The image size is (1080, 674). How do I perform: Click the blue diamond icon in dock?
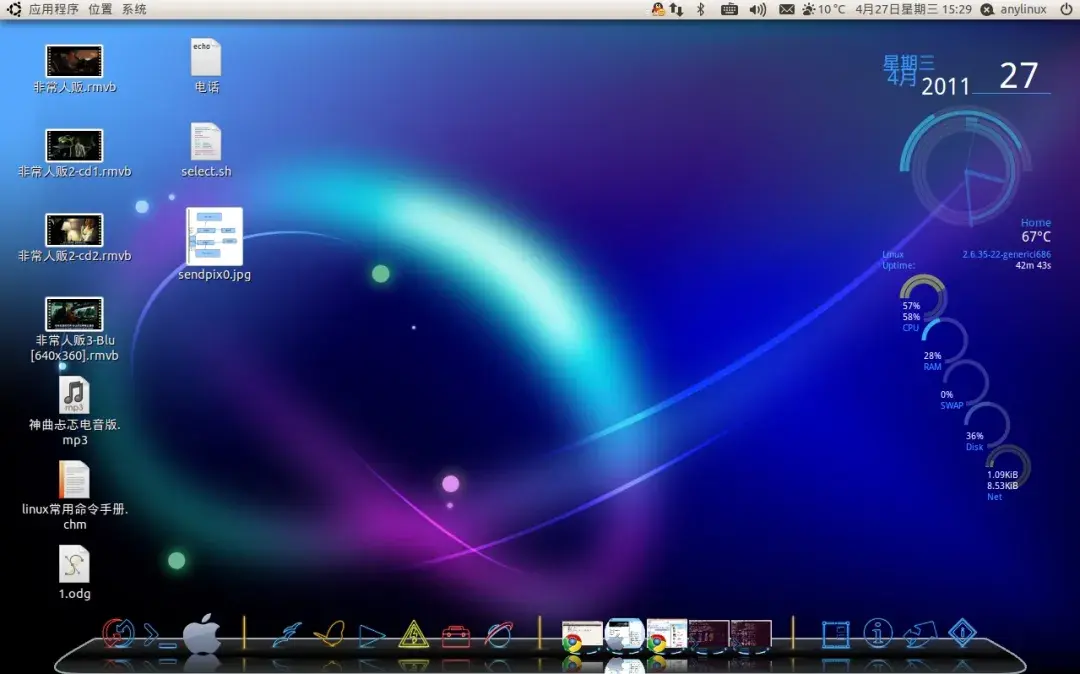[962, 633]
